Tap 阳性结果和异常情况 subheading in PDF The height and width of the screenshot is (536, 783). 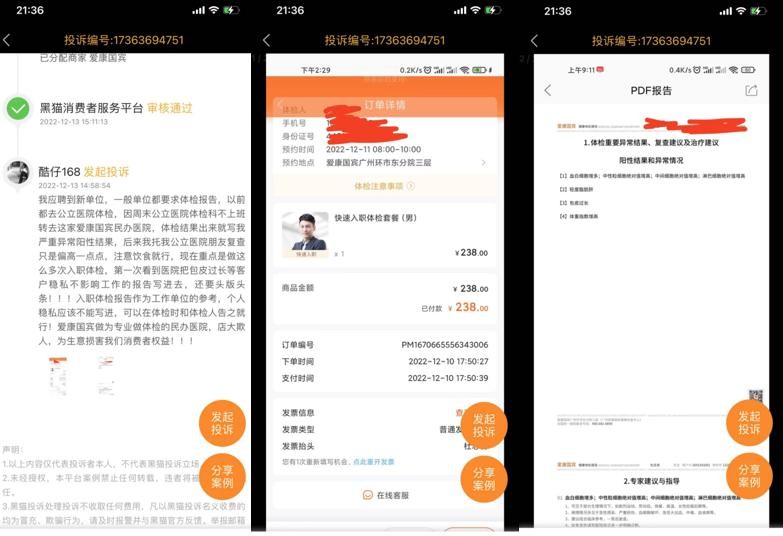pyautogui.click(x=651, y=160)
